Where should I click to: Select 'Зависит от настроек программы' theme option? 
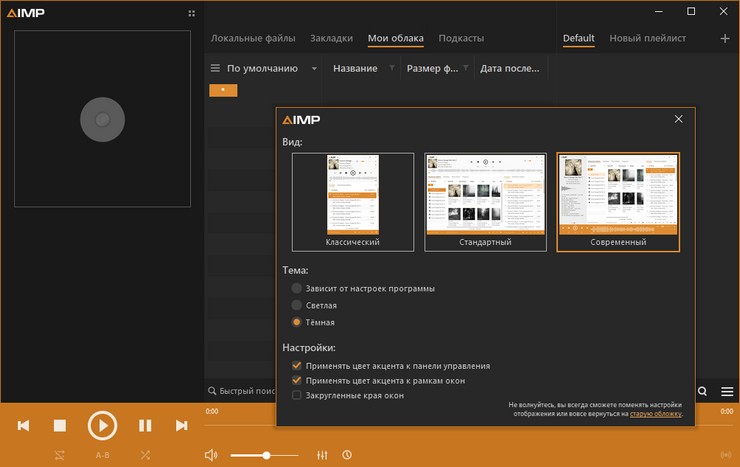point(297,288)
